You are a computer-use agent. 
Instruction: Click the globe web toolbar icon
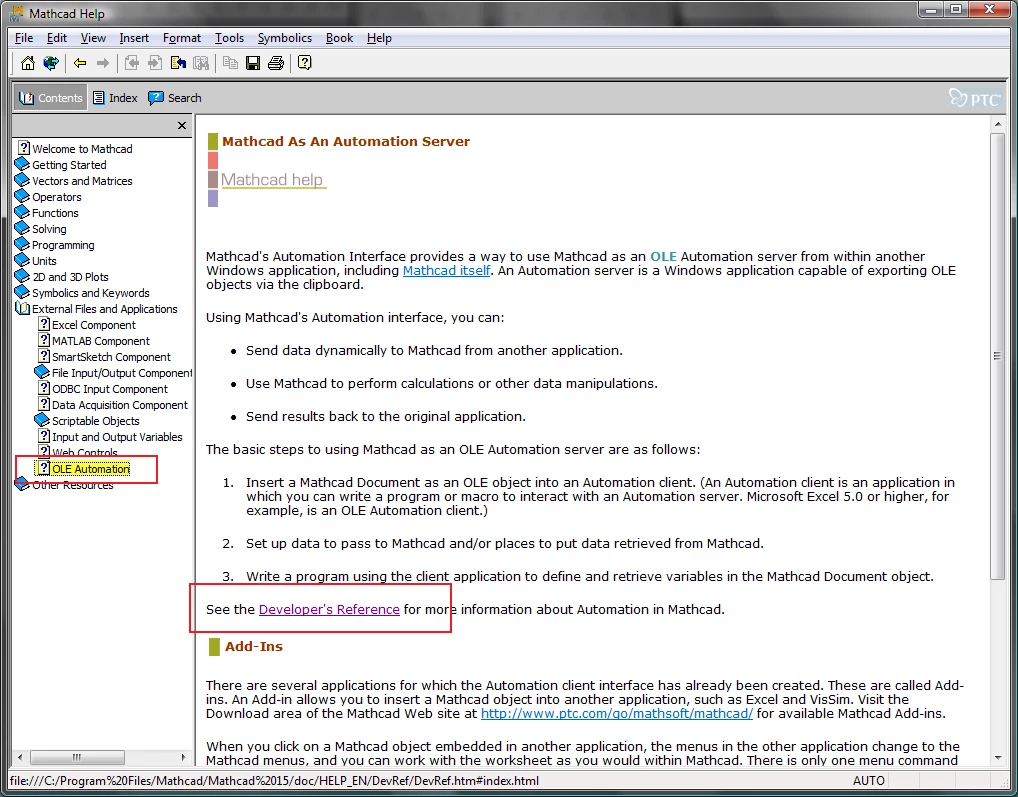[x=51, y=63]
